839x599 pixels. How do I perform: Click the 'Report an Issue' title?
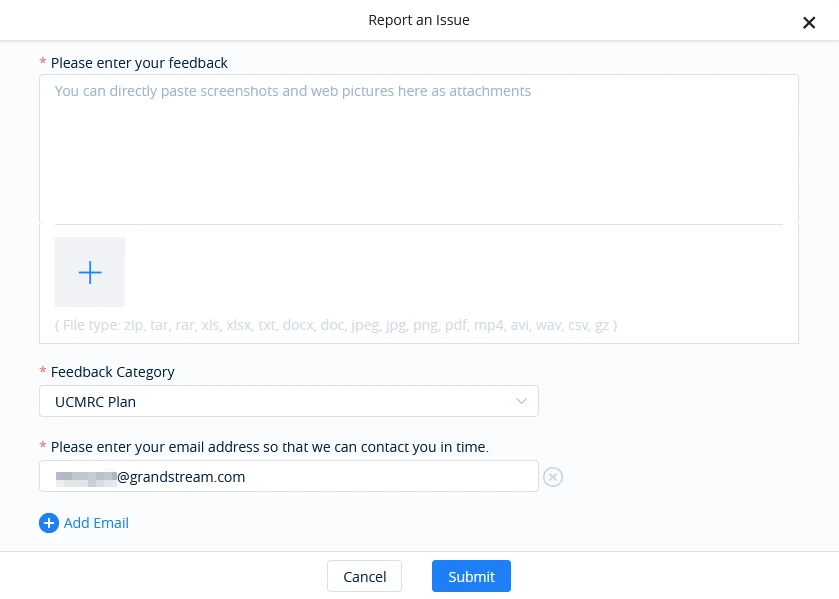coord(419,20)
